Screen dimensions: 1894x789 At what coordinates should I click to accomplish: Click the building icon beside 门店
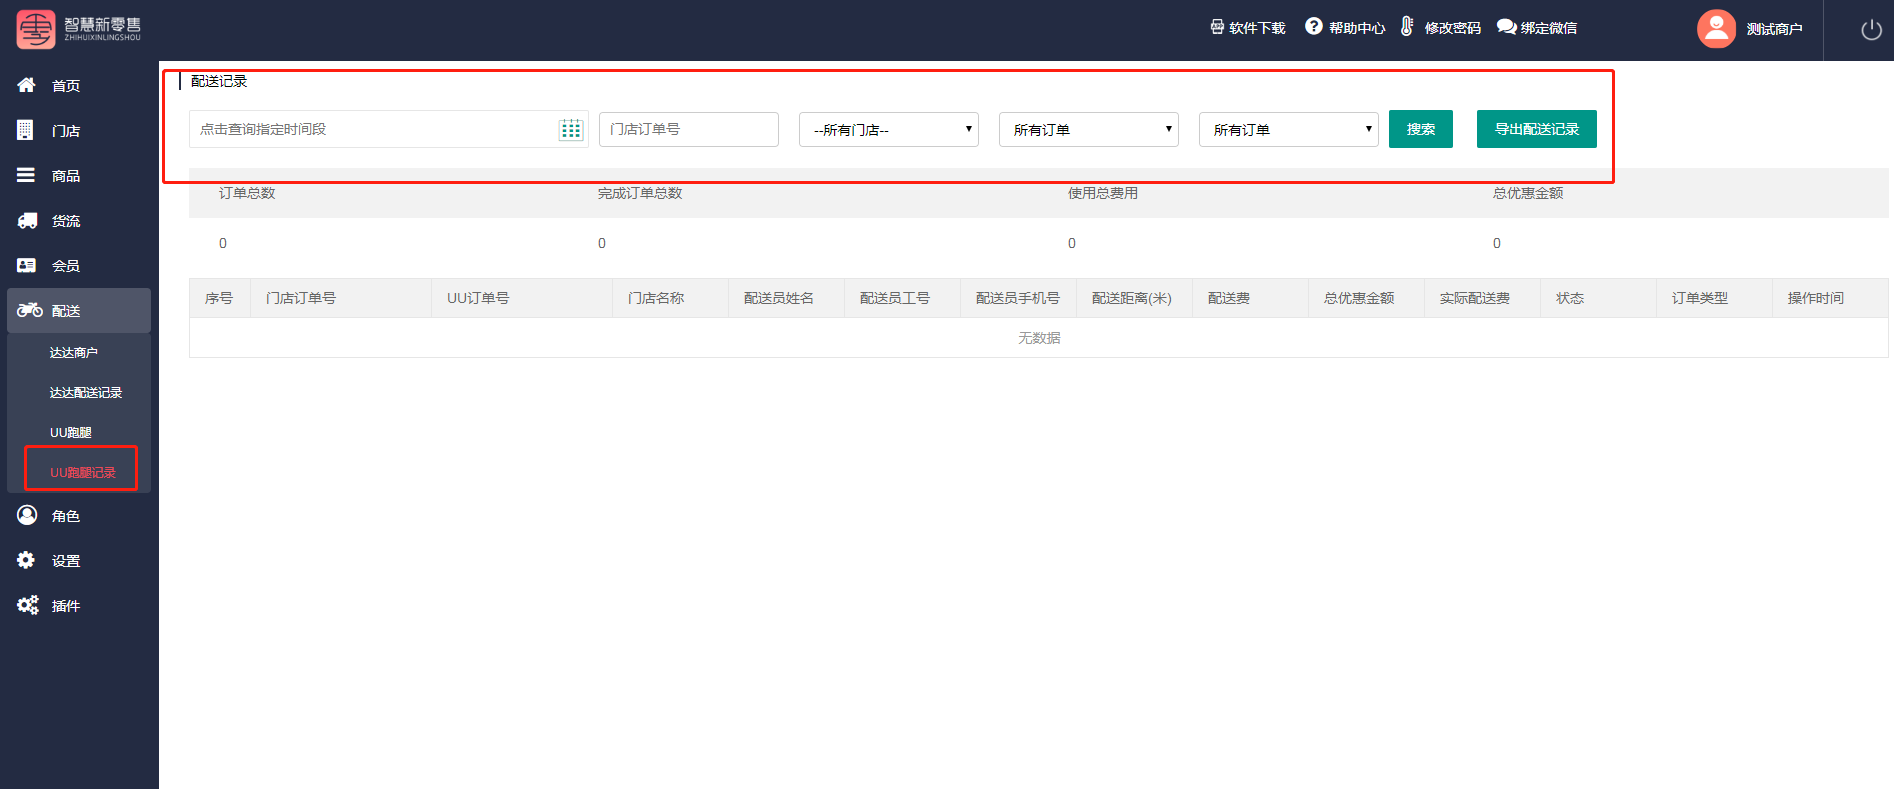pos(25,130)
